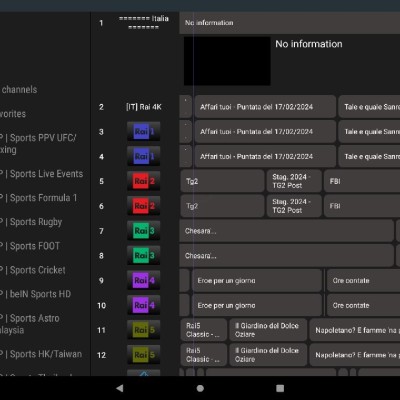Open Affari tuoi program on channel 2
Image resolution: width=400 pixels, height=400 pixels.
coord(265,107)
